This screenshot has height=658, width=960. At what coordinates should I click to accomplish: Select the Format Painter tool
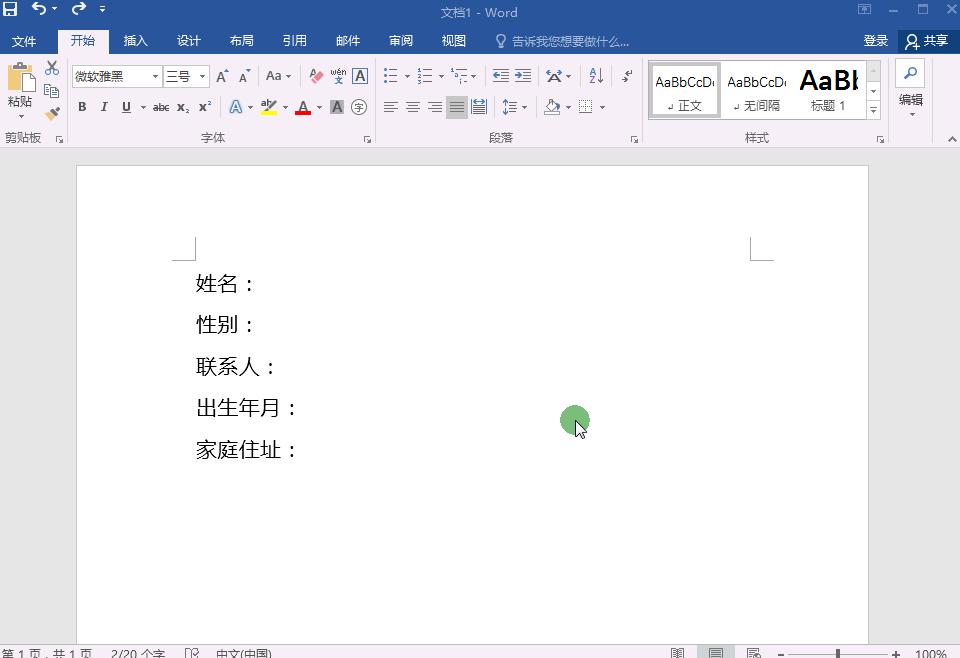coord(52,113)
